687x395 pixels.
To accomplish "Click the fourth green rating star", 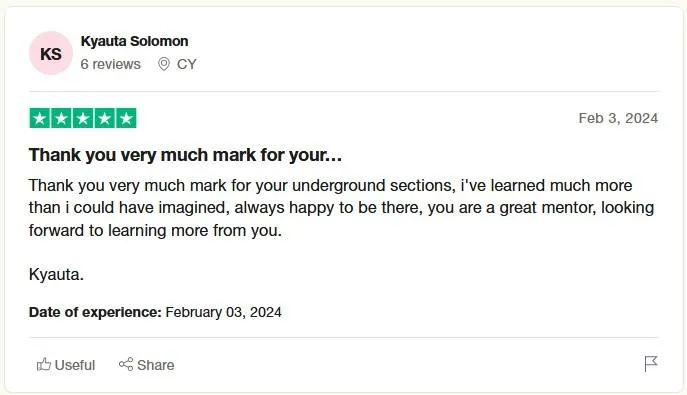I will pyautogui.click(x=105, y=118).
